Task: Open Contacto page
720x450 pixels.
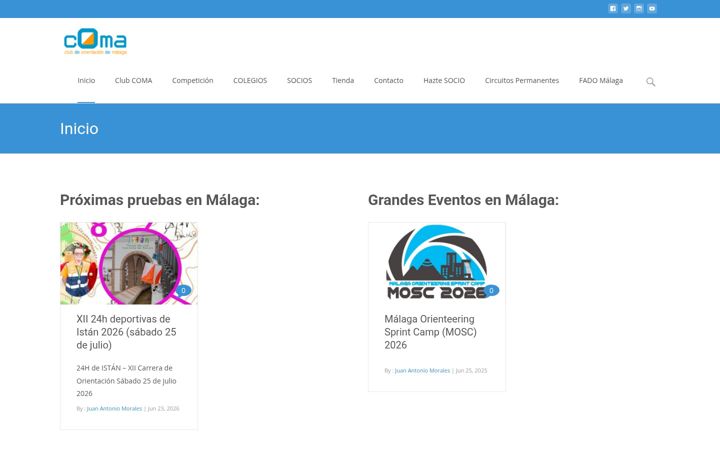Action: [388, 80]
